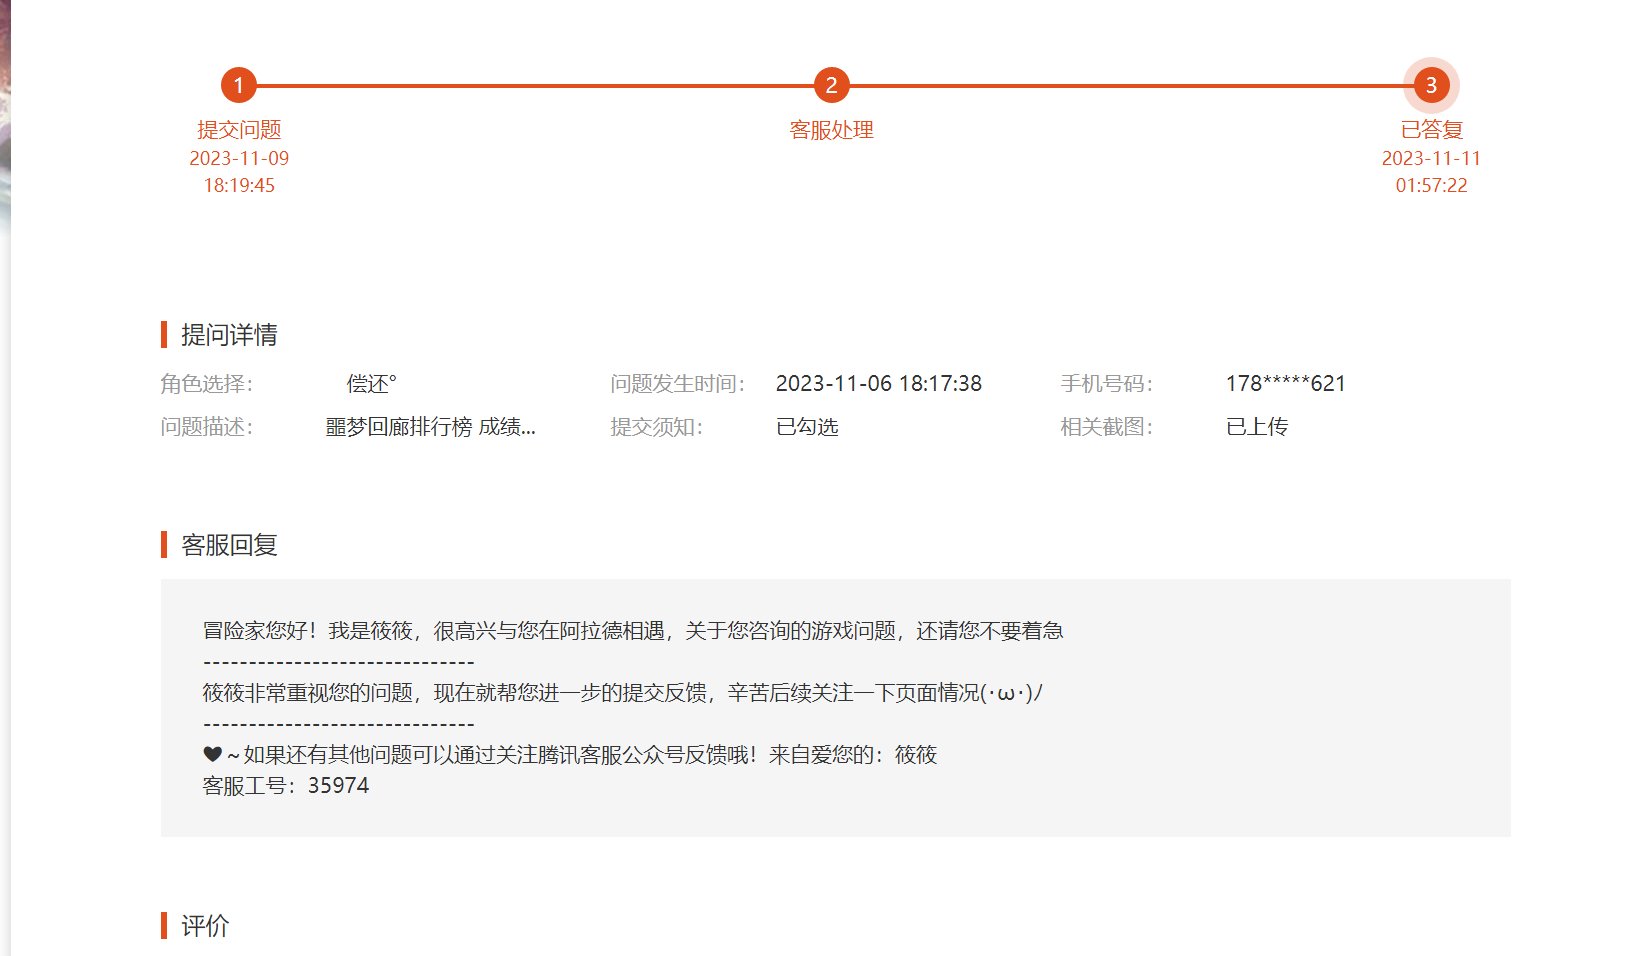Click the submission time 18:19:45
1639x956 pixels.
click(239, 185)
